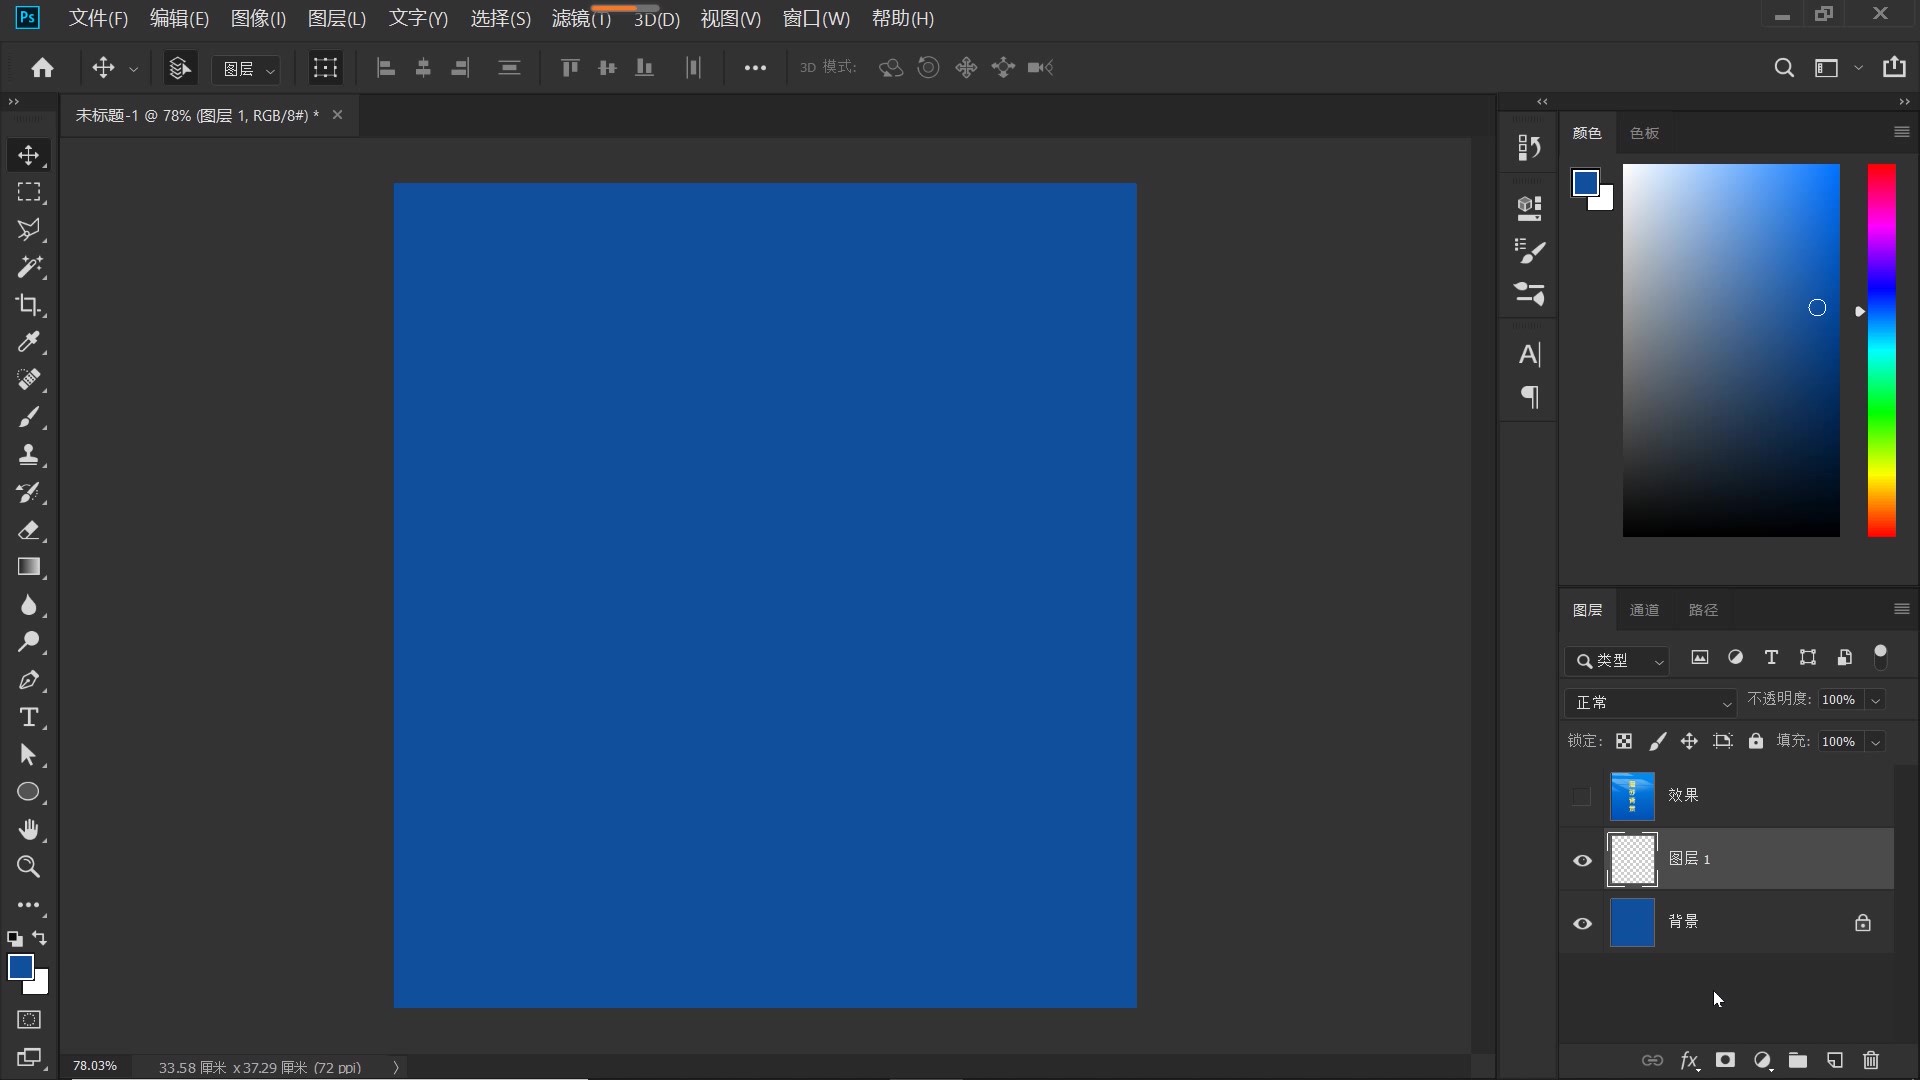This screenshot has width=1920, height=1080.
Task: Select the Eyedropper tool
Action: point(28,342)
